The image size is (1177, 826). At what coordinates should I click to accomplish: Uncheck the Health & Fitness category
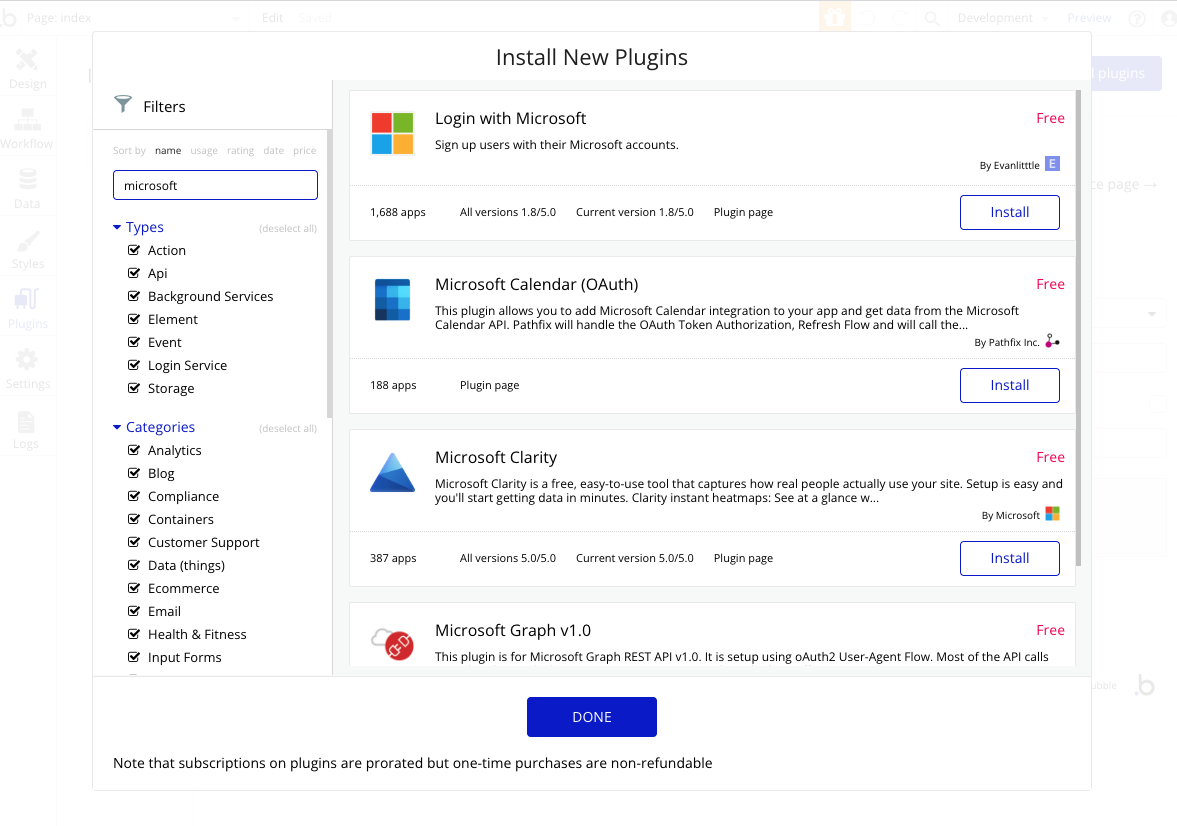[134, 635]
